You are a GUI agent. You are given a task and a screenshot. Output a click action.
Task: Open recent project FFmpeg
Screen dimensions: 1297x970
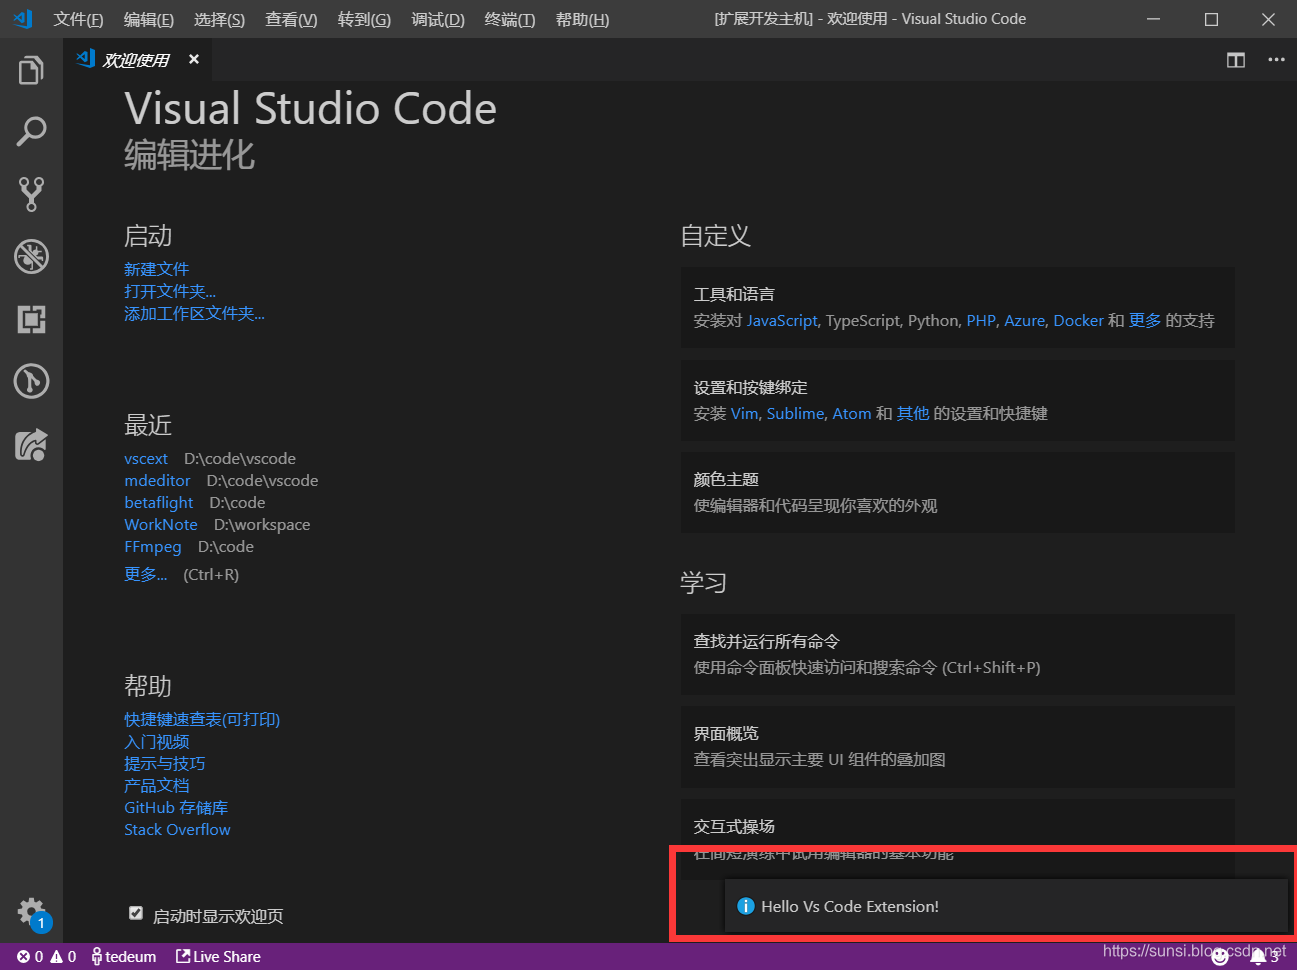pyautogui.click(x=153, y=546)
